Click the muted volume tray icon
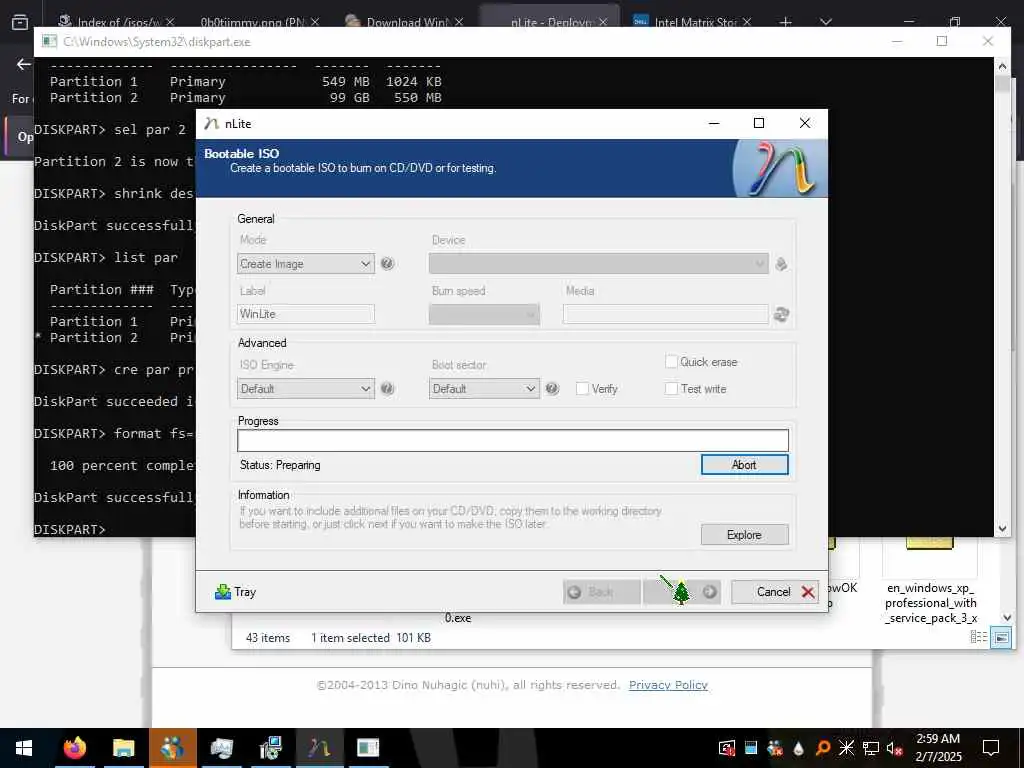Screen dimensions: 1024x768 [894, 748]
